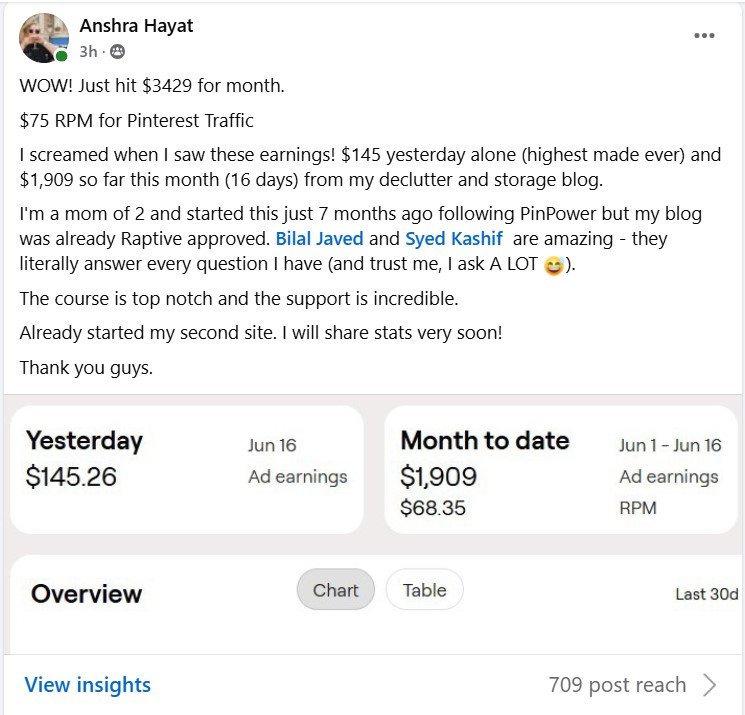Click the View insights link

(x=88, y=685)
